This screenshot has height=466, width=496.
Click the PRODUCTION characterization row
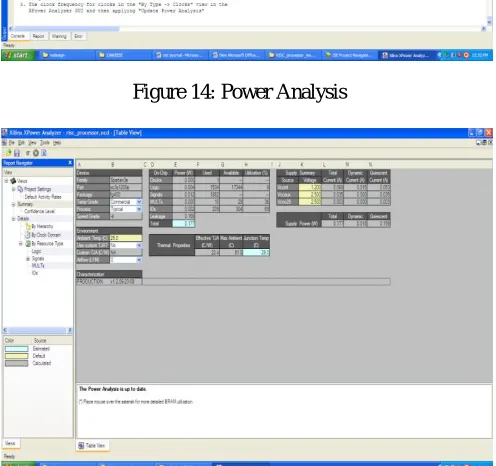(x=233, y=282)
